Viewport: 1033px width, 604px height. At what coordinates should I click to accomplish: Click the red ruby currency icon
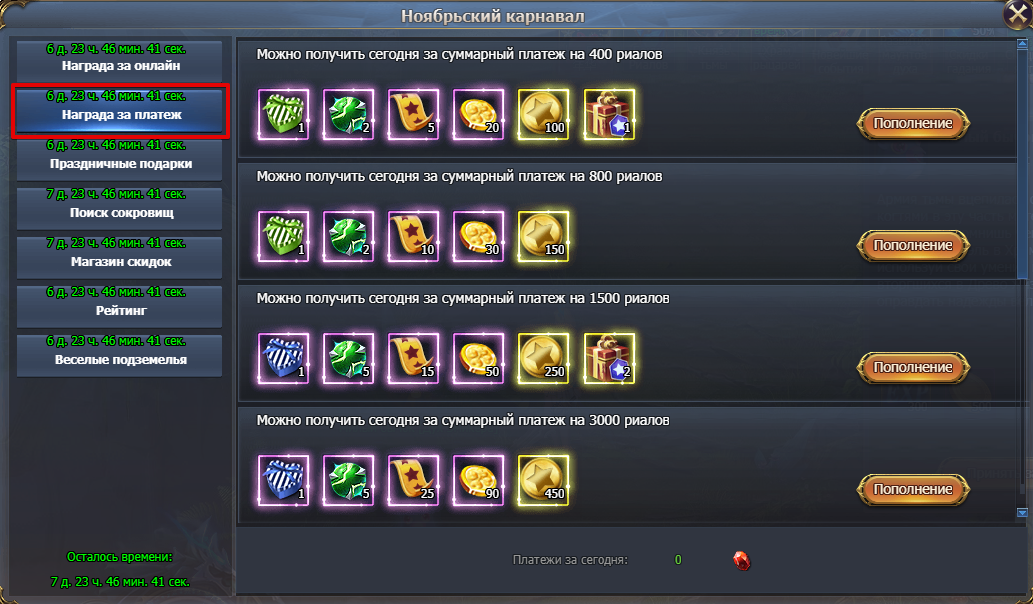(742, 561)
